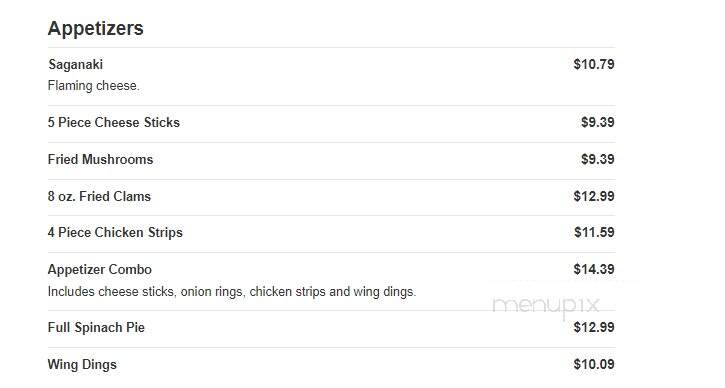Image resolution: width=725 pixels, height=388 pixels.
Task: Choose the 4 Piece Chicken Strips item
Action: point(115,232)
